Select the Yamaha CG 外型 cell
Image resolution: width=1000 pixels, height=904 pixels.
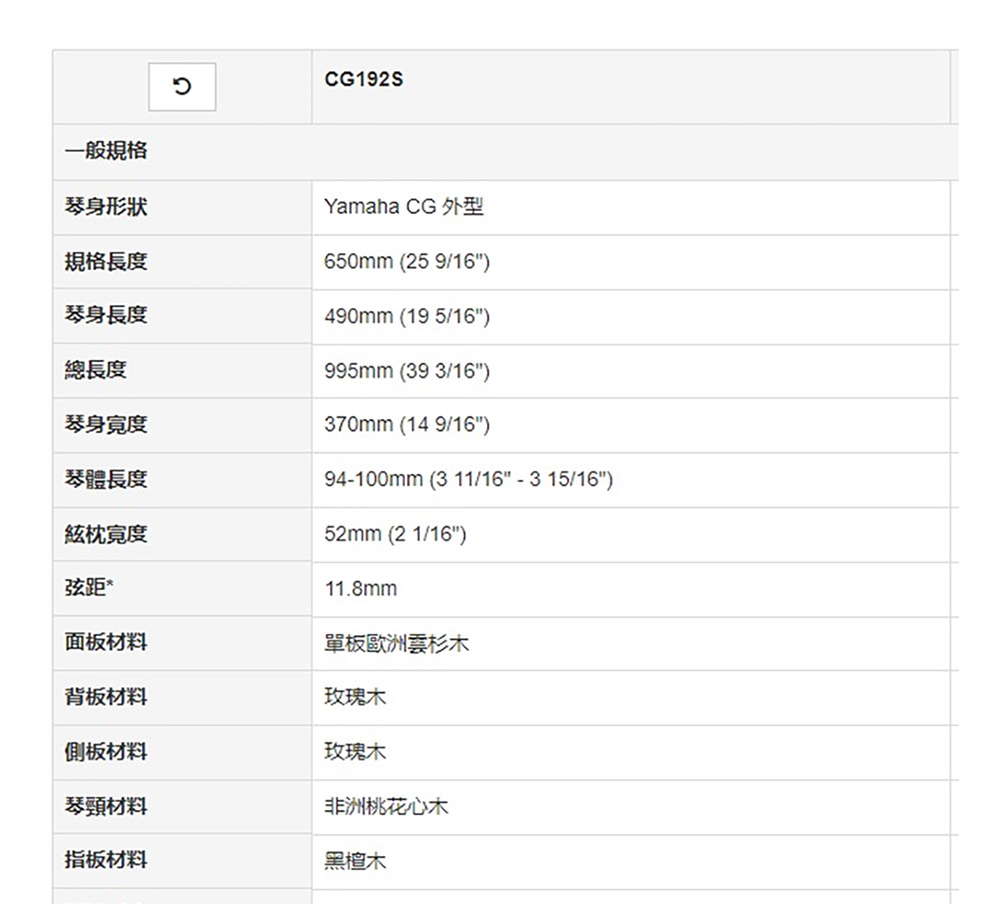[404, 207]
